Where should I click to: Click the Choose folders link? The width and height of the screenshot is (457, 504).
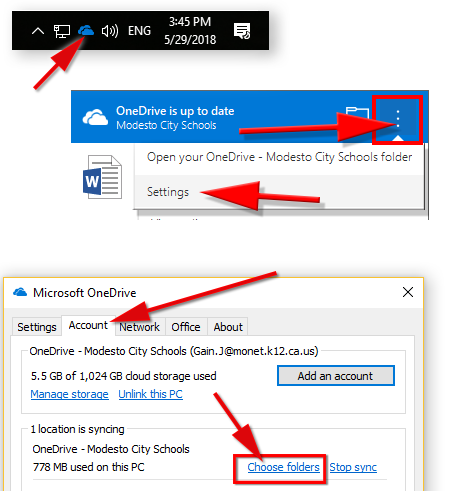click(x=283, y=467)
